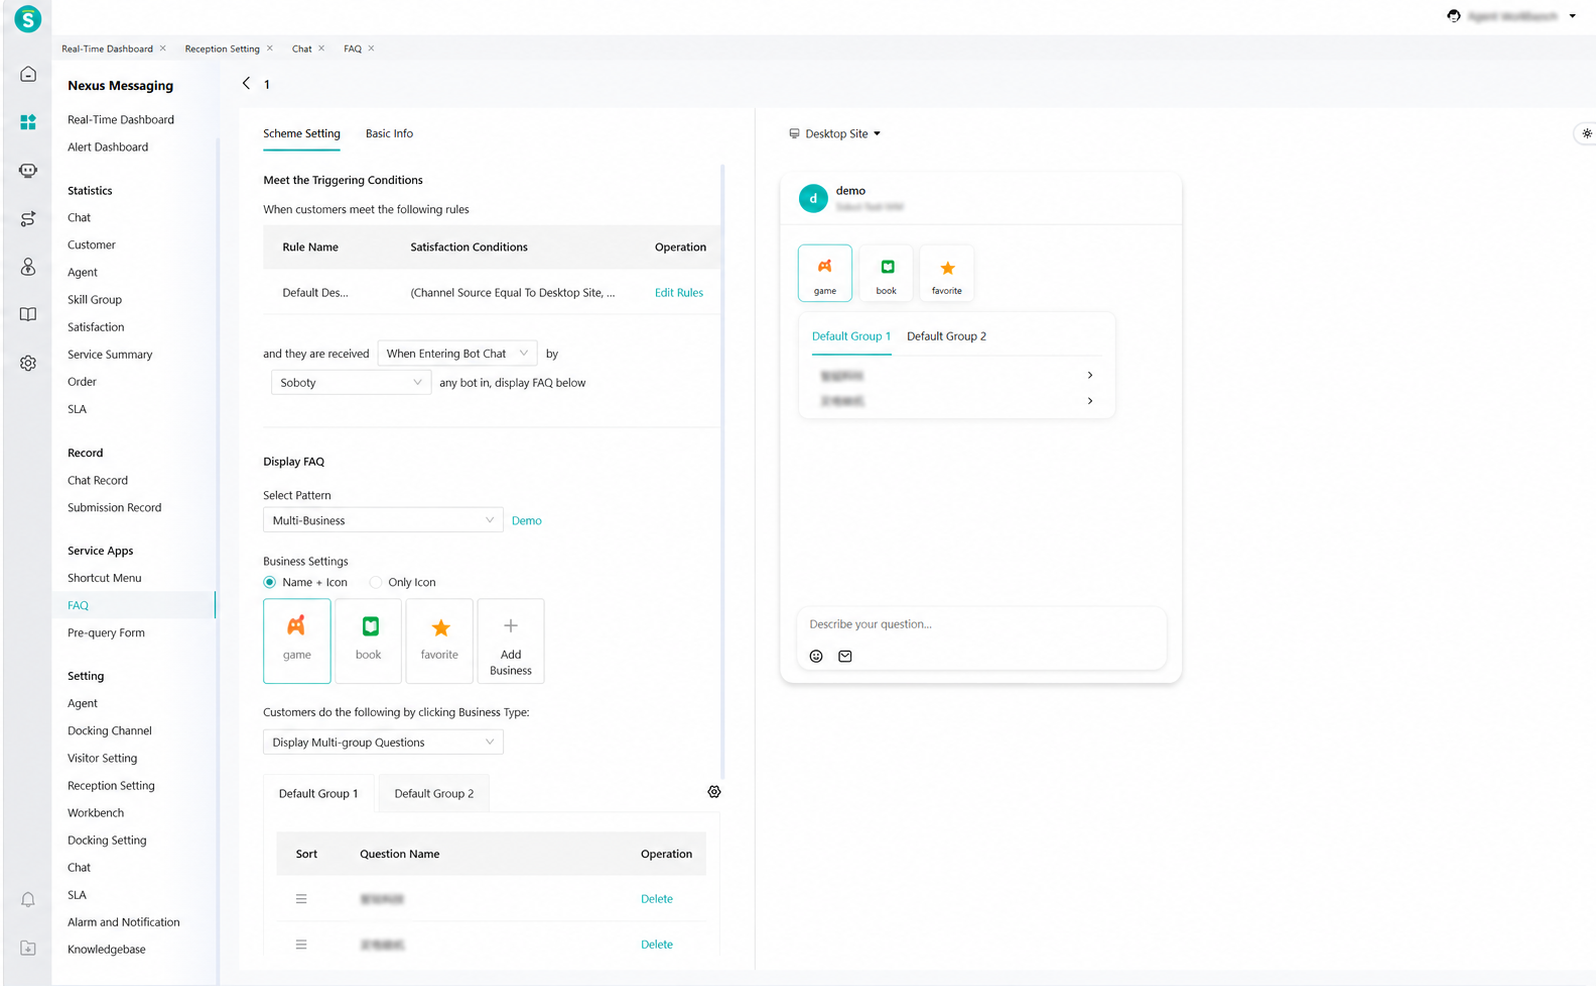The image size is (1596, 986).
Task: Open the download icon at rail bottom
Action: point(28,948)
